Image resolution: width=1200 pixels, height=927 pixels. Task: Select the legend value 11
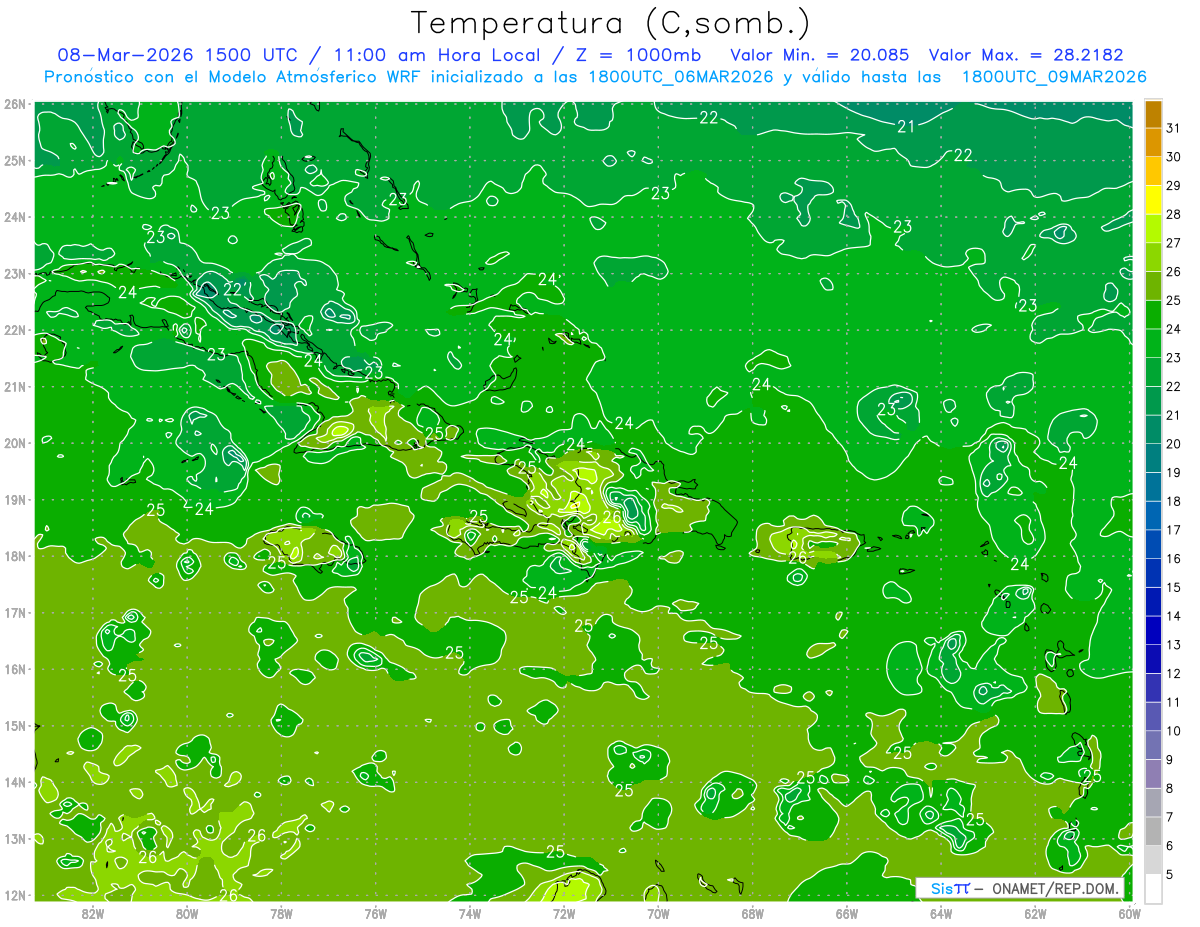pyautogui.click(x=1174, y=702)
